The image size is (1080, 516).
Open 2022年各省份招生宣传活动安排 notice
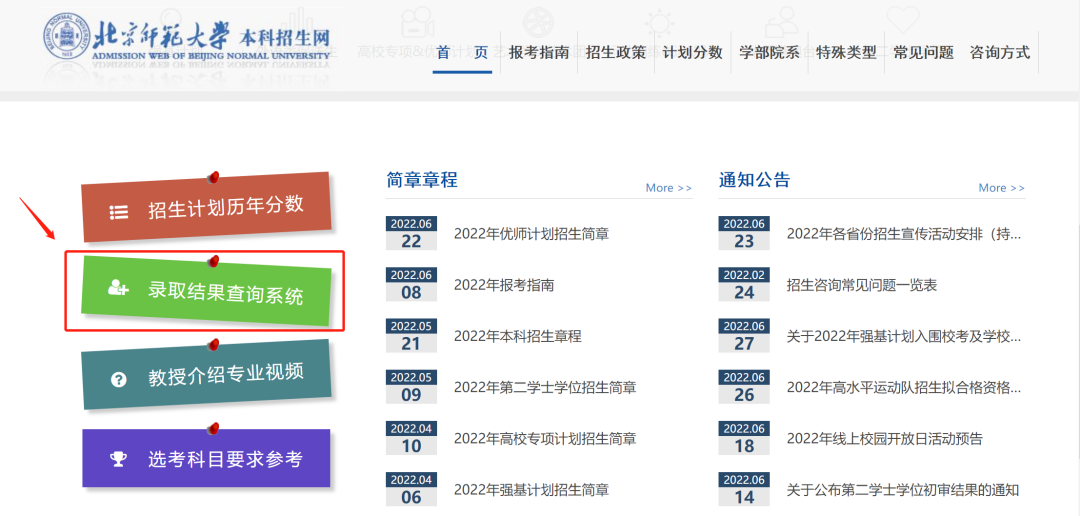click(x=904, y=234)
